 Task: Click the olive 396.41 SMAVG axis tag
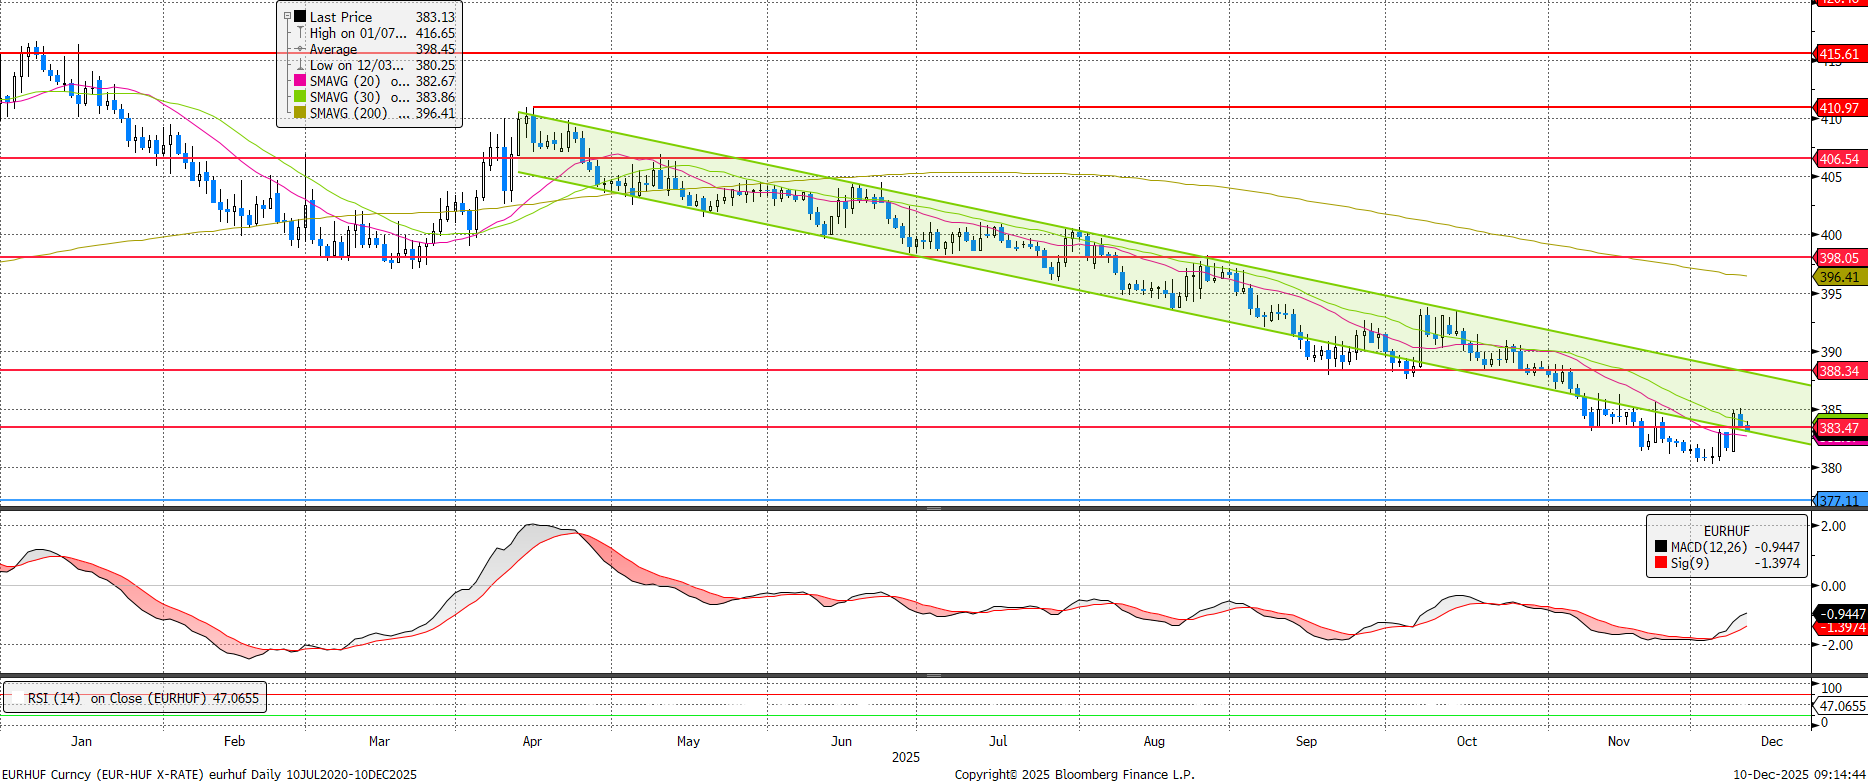click(1839, 277)
